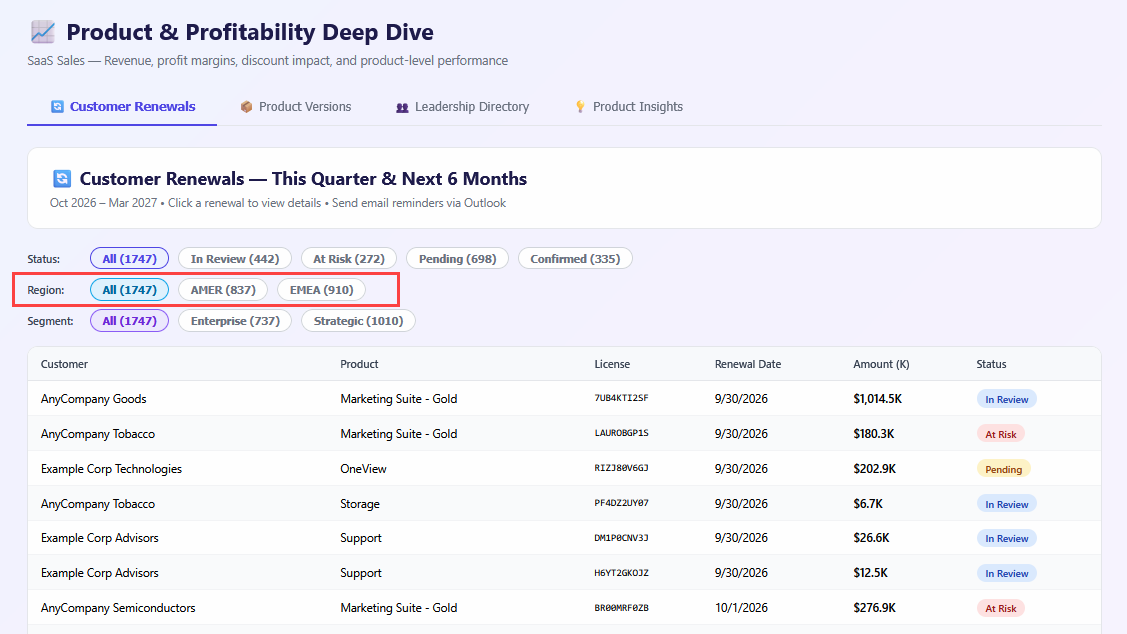1127x634 pixels.
Task: Click the refresh icon beside Customer Renewals heading
Action: 62,178
